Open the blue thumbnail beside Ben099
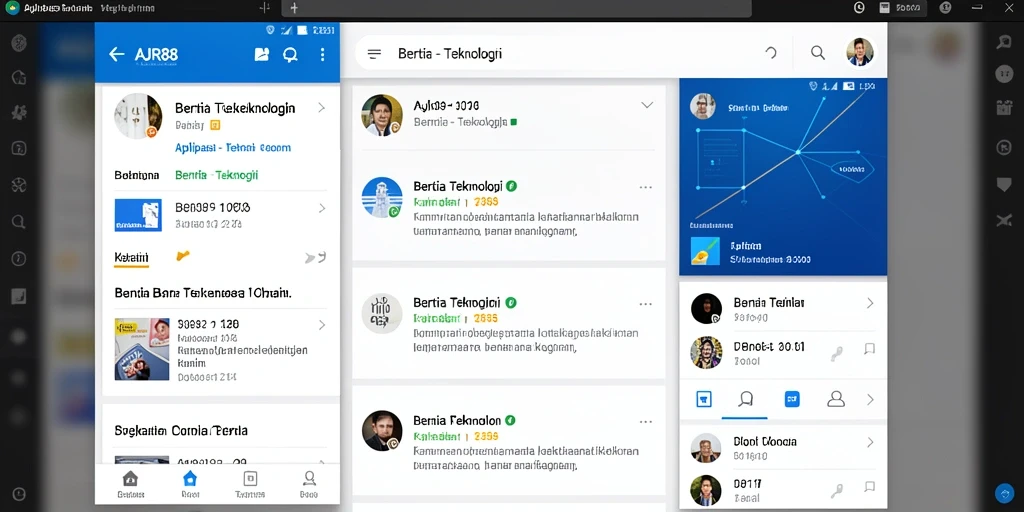This screenshot has height=512, width=1024. pyautogui.click(x=138, y=215)
